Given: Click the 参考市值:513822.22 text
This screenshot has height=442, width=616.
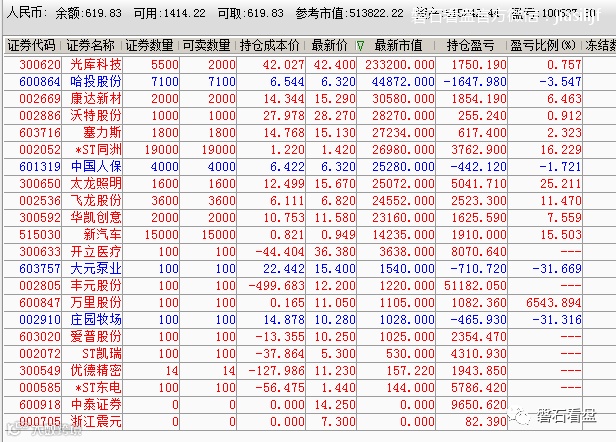Looking at the screenshot, I should point(349,13).
